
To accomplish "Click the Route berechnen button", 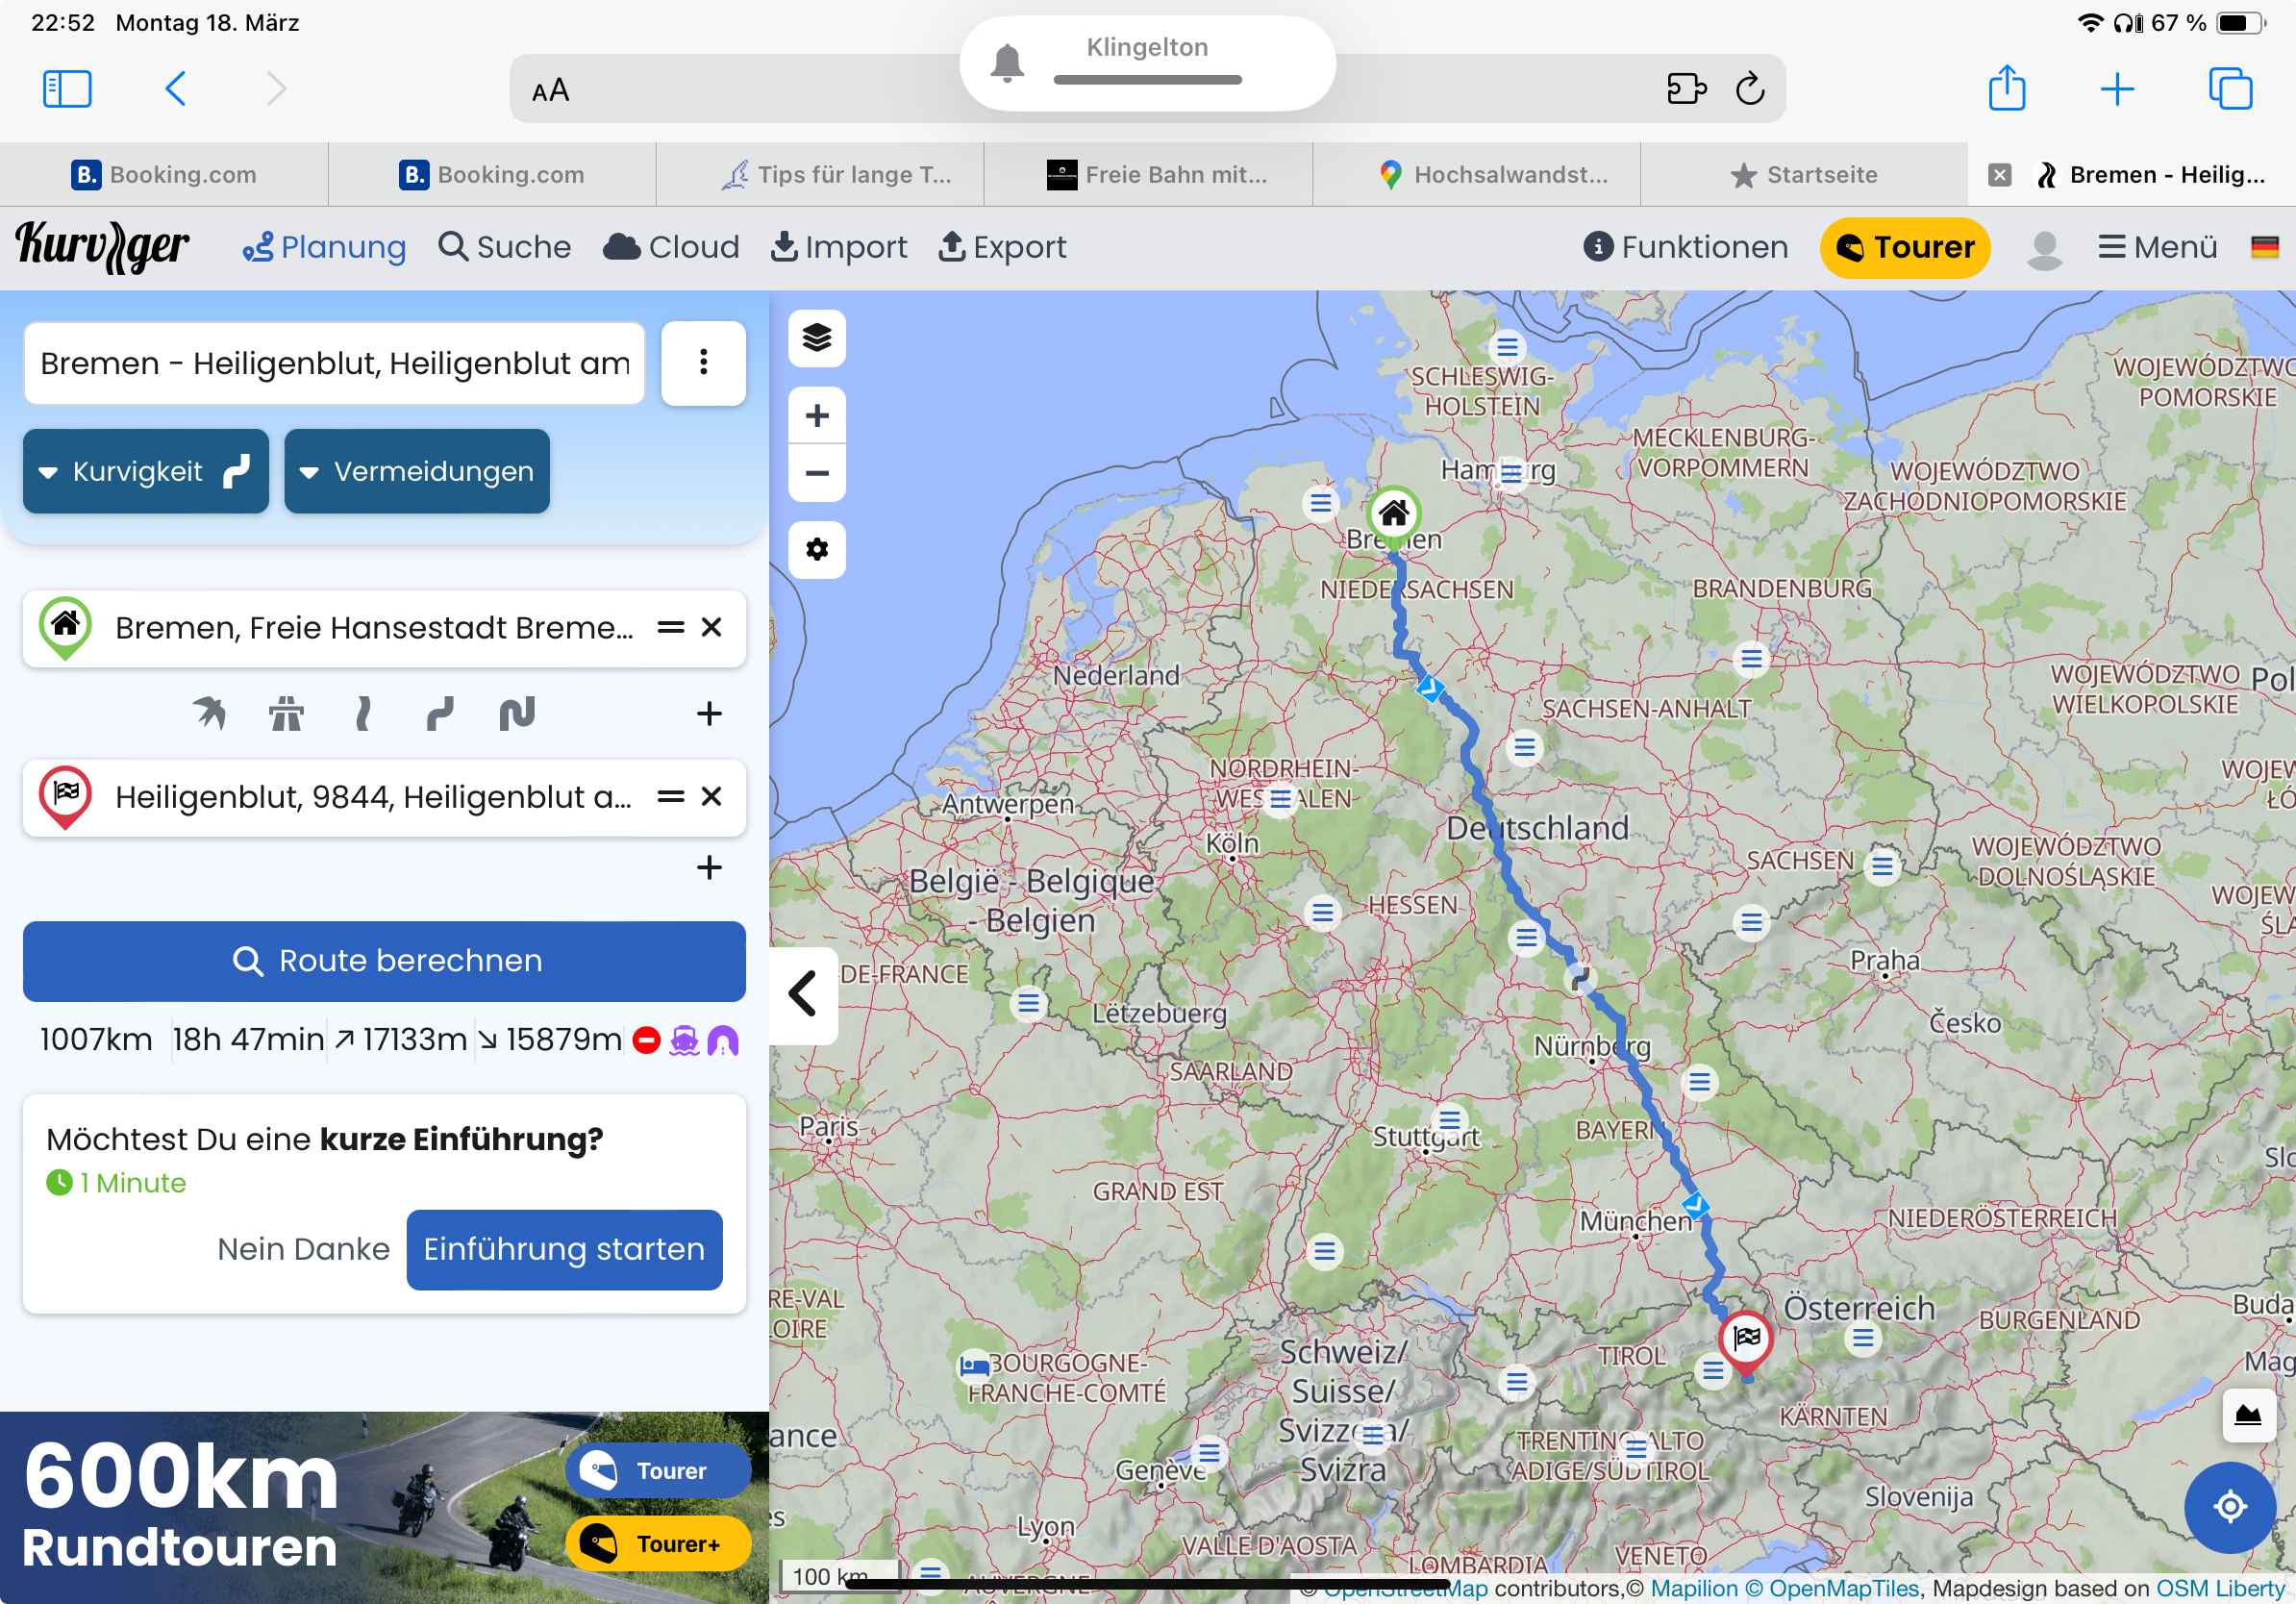I will tap(384, 960).
